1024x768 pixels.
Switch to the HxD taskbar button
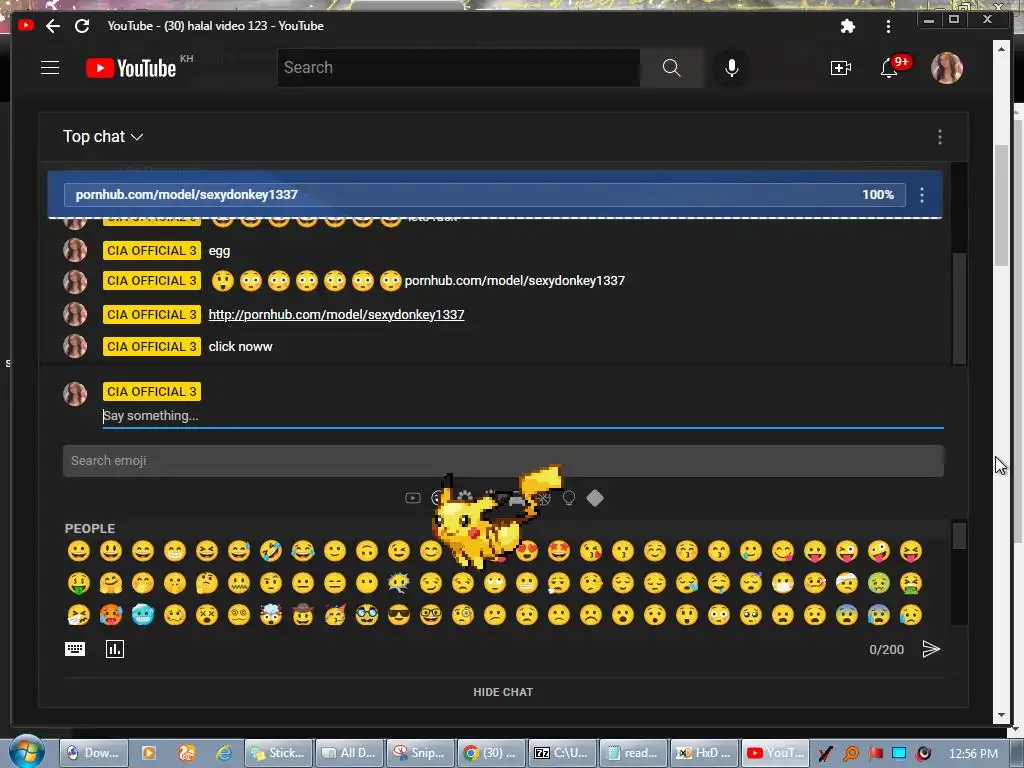click(x=705, y=753)
